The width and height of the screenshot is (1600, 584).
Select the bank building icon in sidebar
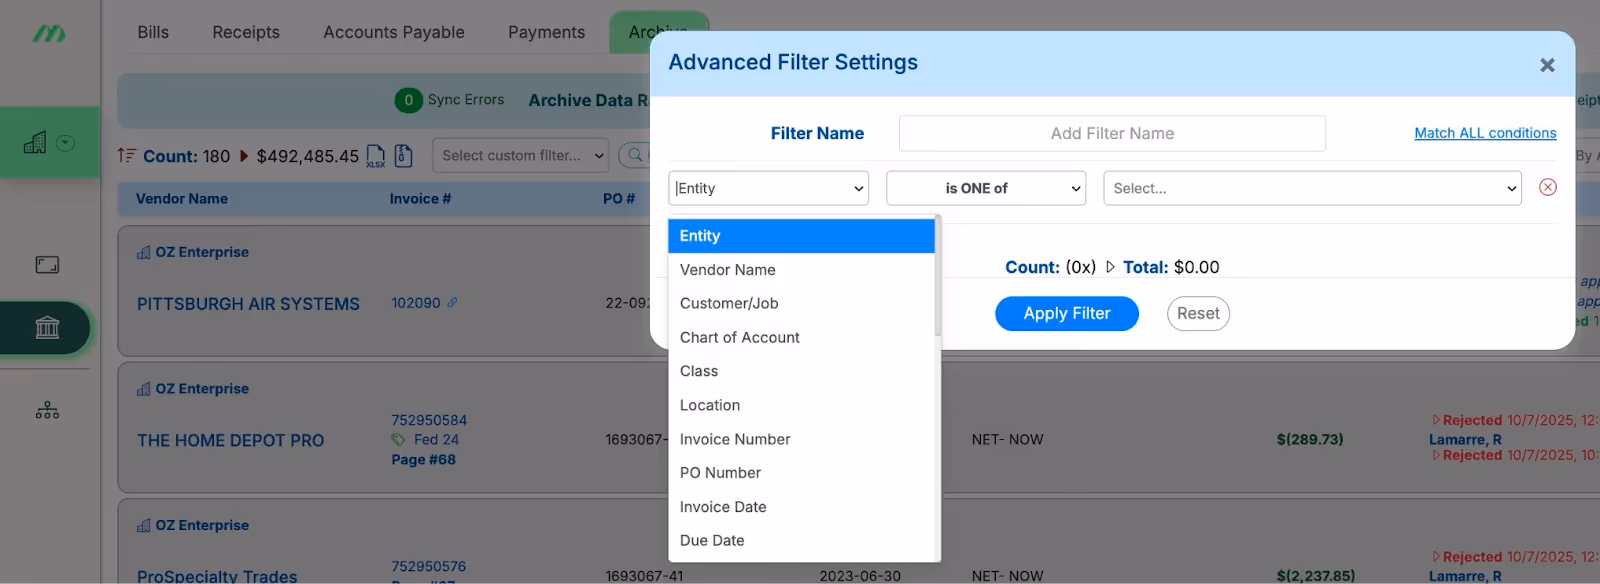click(47, 327)
